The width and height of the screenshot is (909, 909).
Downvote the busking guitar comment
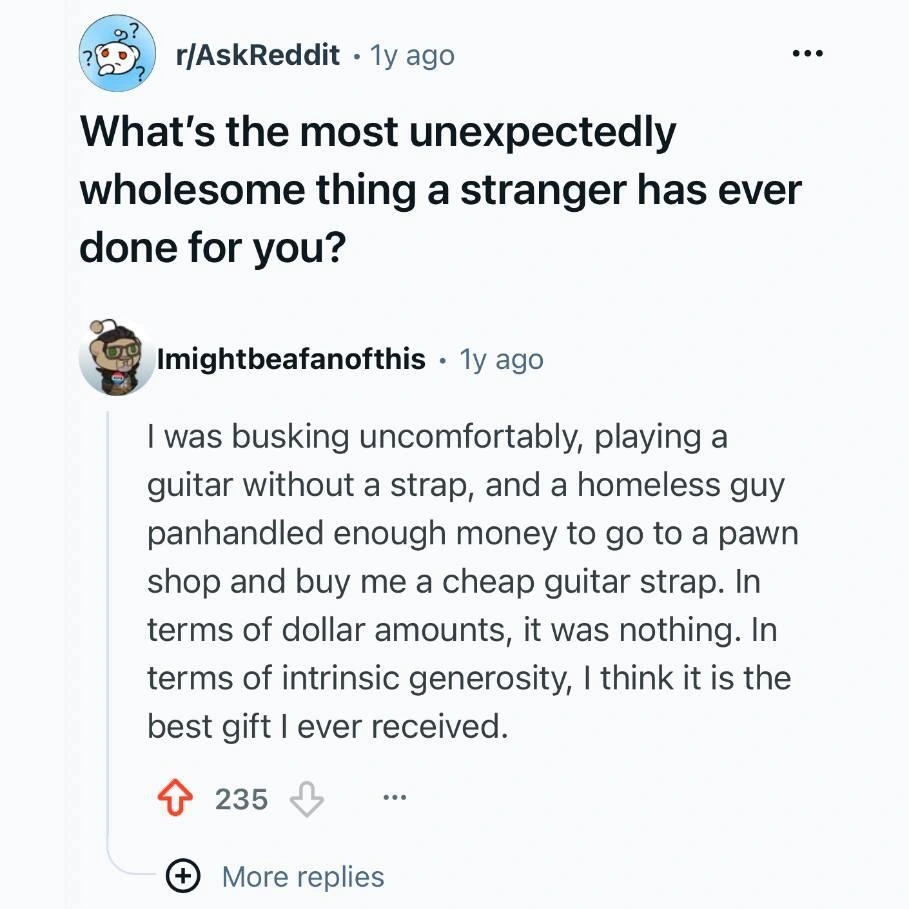tap(303, 799)
